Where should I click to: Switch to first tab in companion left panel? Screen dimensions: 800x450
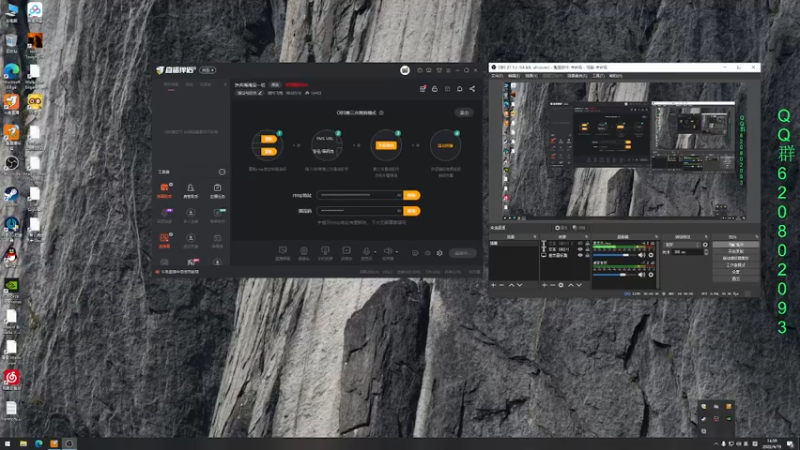[x=171, y=85]
